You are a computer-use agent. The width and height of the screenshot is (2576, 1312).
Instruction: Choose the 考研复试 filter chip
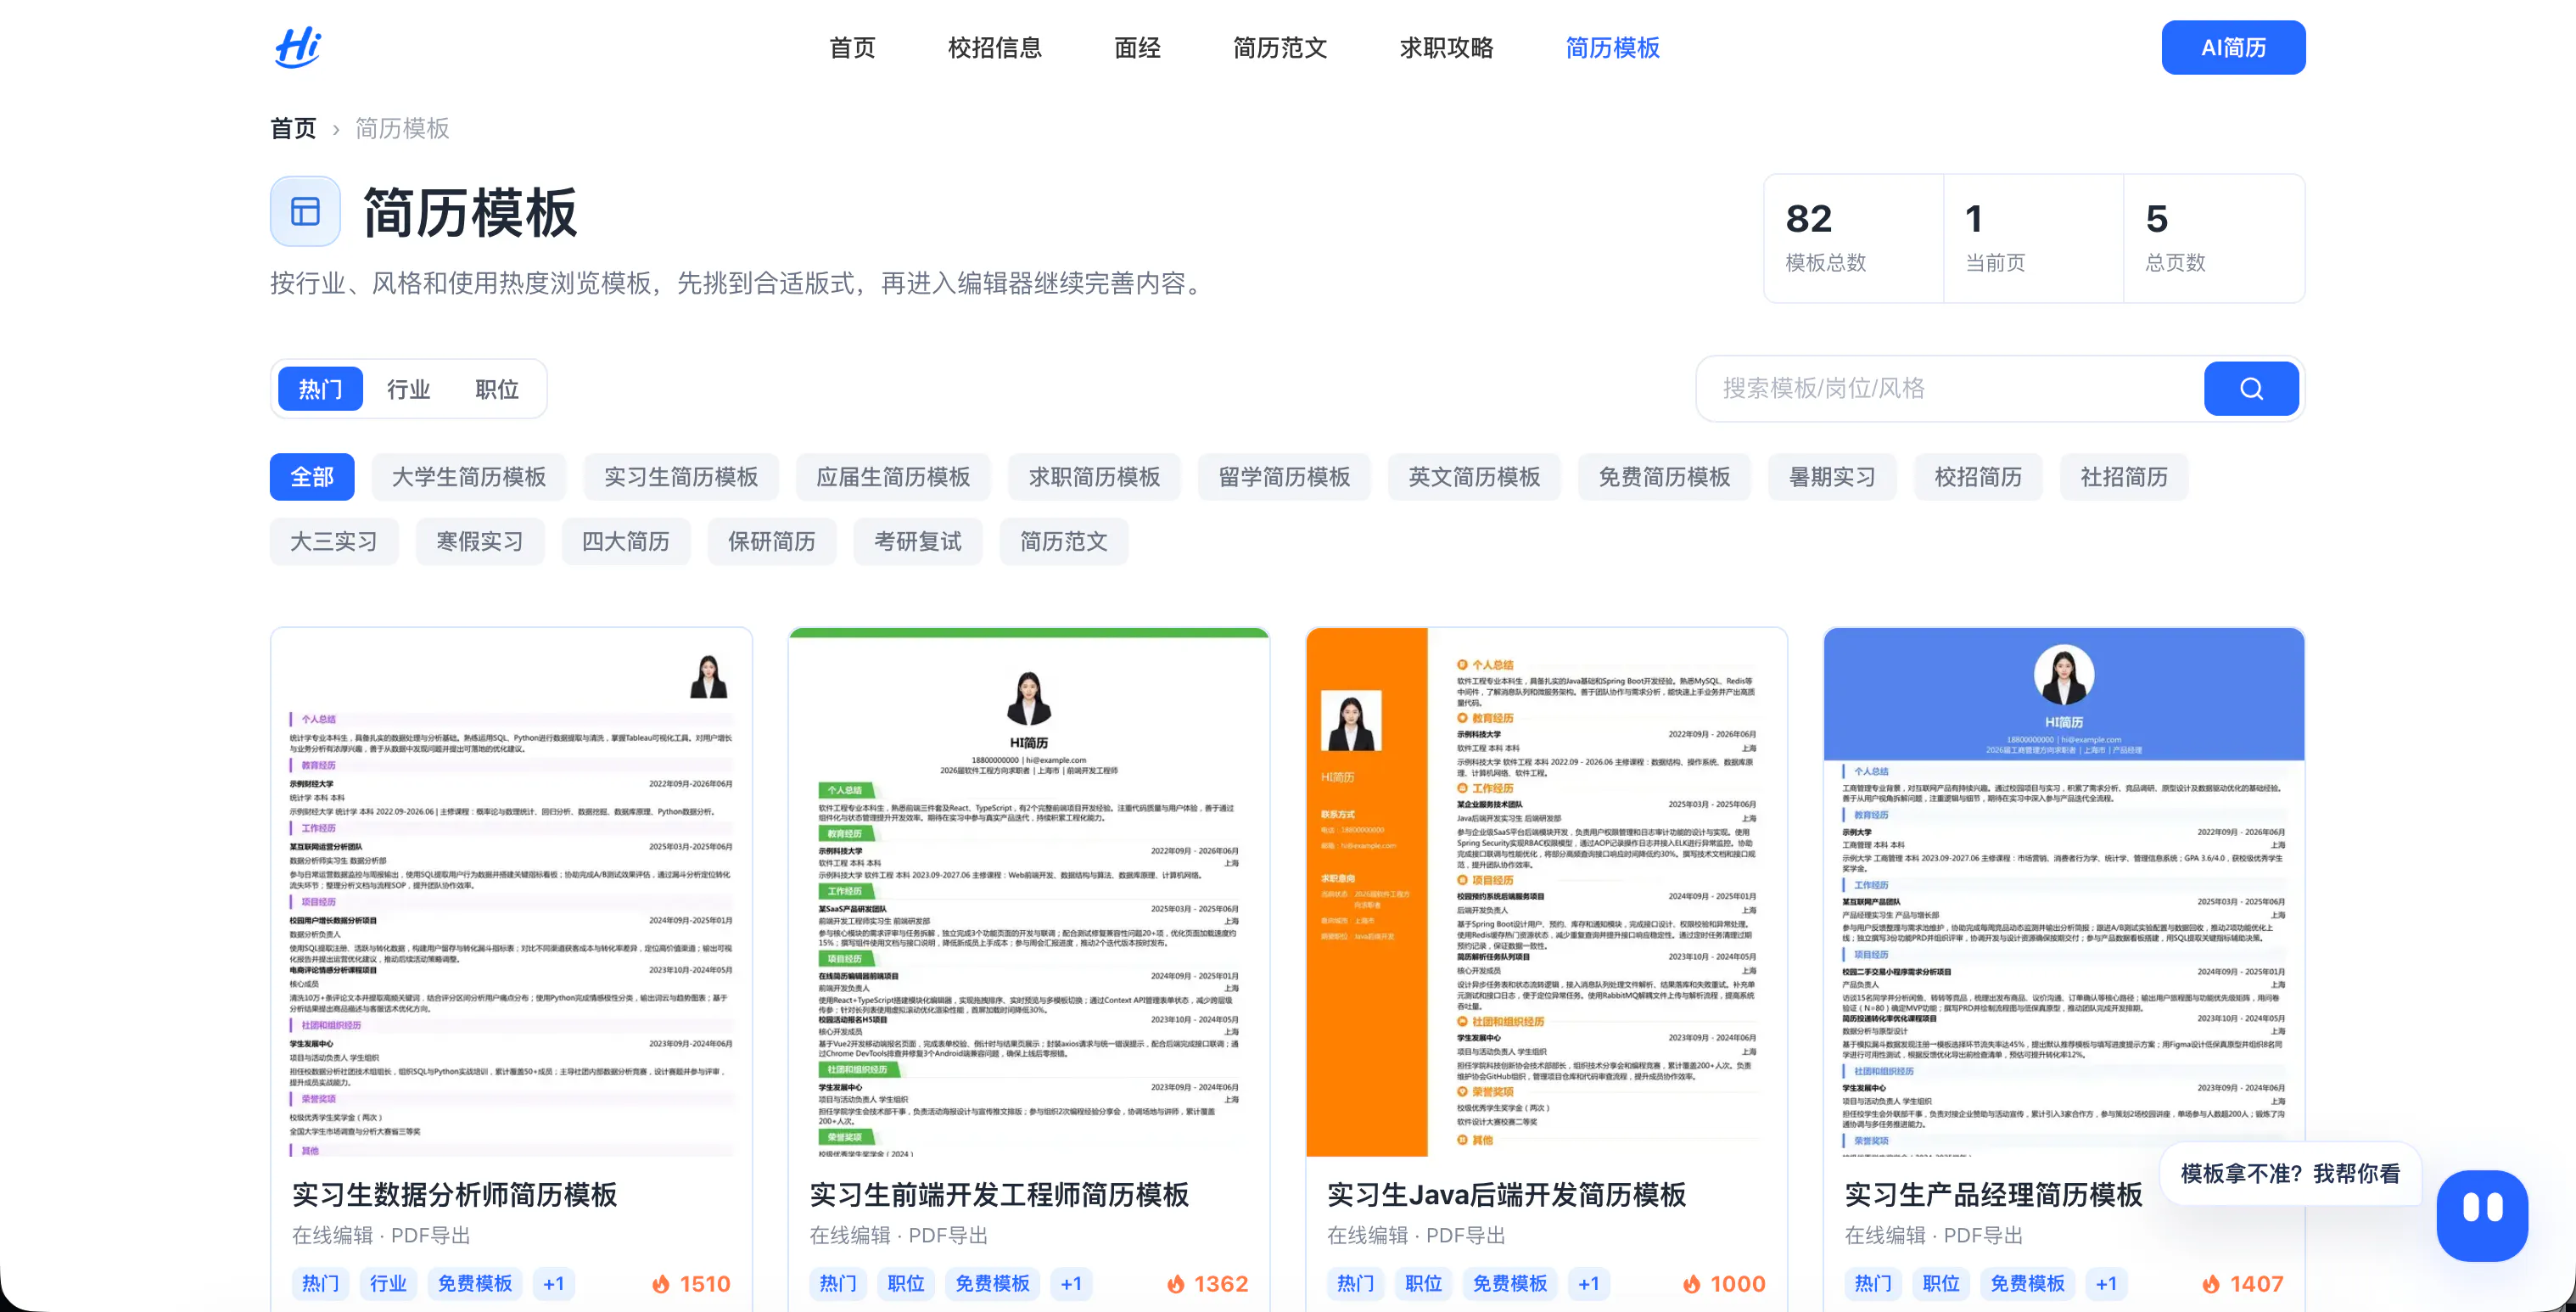point(918,541)
